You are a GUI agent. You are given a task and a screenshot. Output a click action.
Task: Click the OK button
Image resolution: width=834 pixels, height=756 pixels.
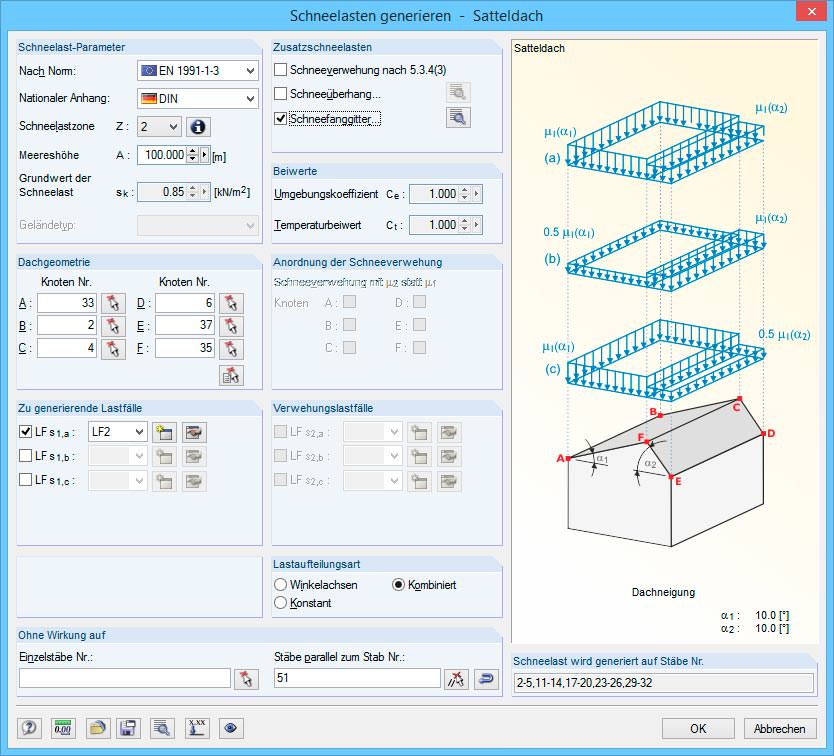pyautogui.click(x=698, y=728)
